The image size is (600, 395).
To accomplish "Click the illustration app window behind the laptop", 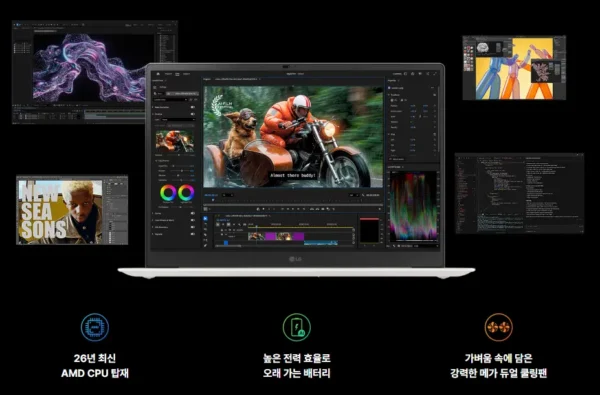I will pos(514,68).
